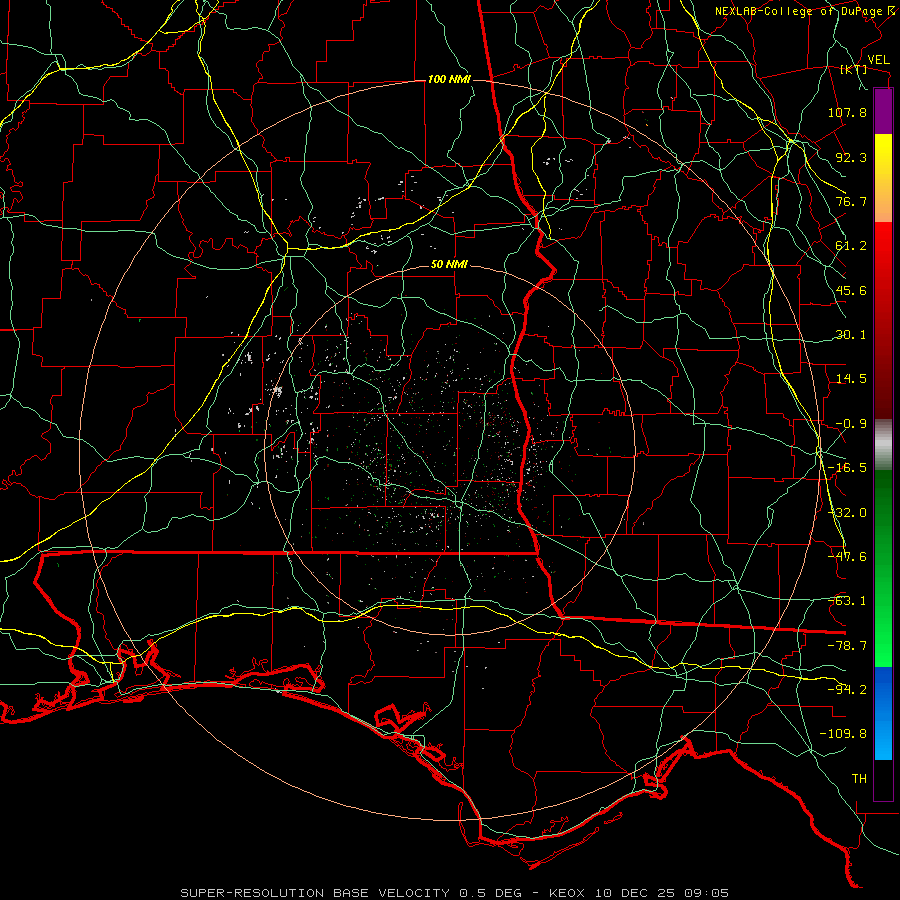Screen dimensions: 900x900
Task: Pick the purple segment of velocity color bar
Action: (x=883, y=111)
